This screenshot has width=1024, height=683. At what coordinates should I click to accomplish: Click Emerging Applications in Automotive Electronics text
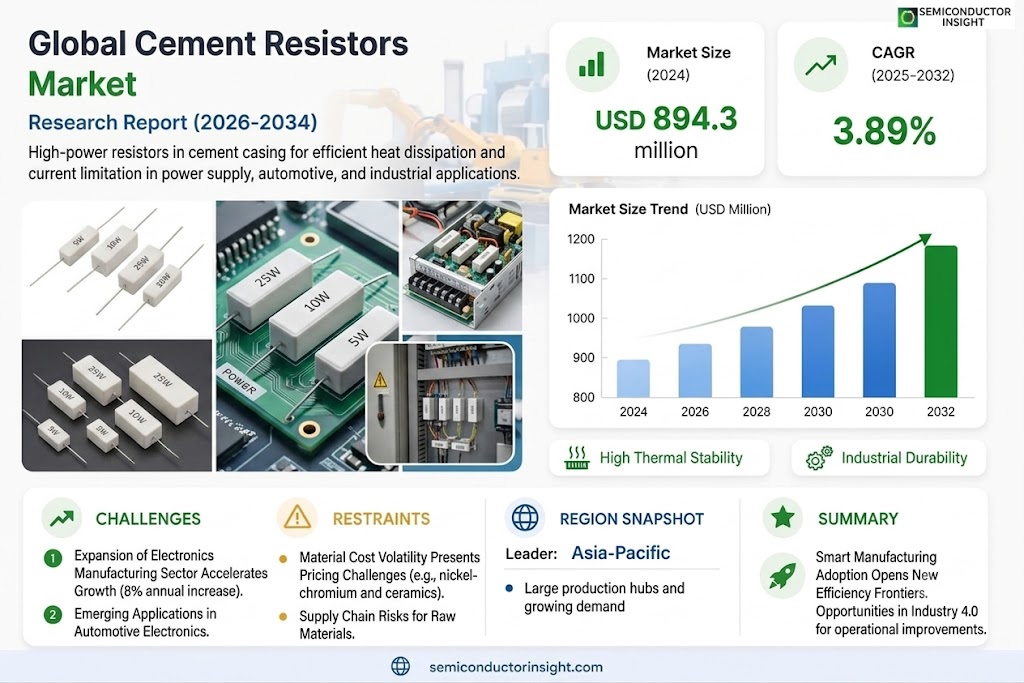pos(145,622)
